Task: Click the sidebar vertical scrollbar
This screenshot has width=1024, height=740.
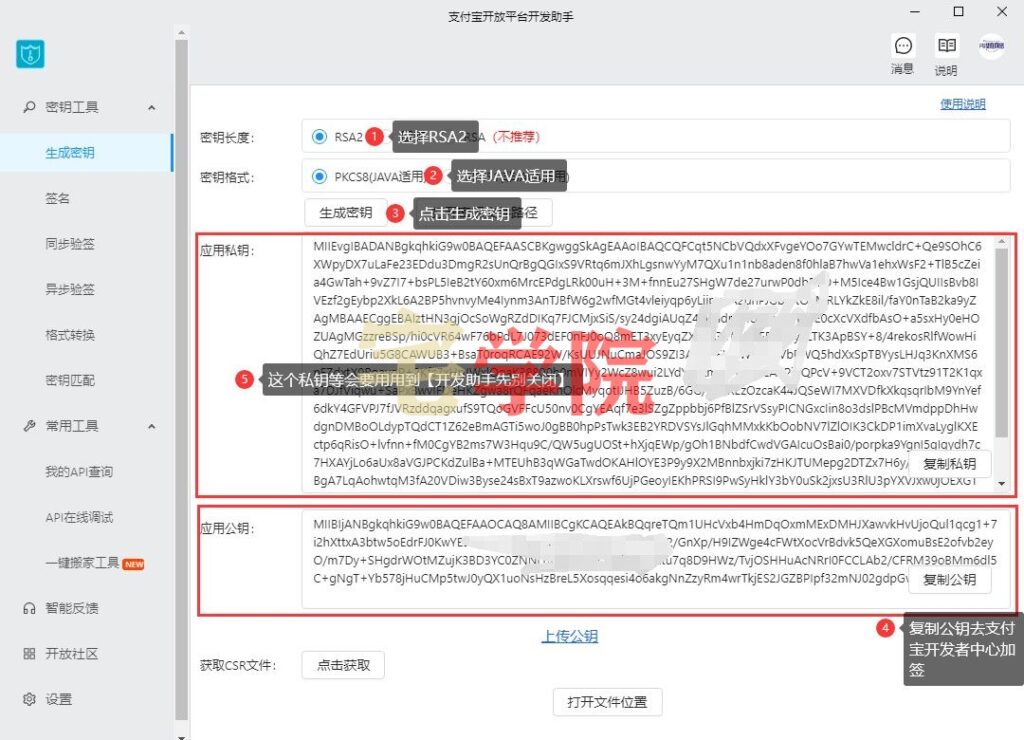Action: tap(182, 380)
